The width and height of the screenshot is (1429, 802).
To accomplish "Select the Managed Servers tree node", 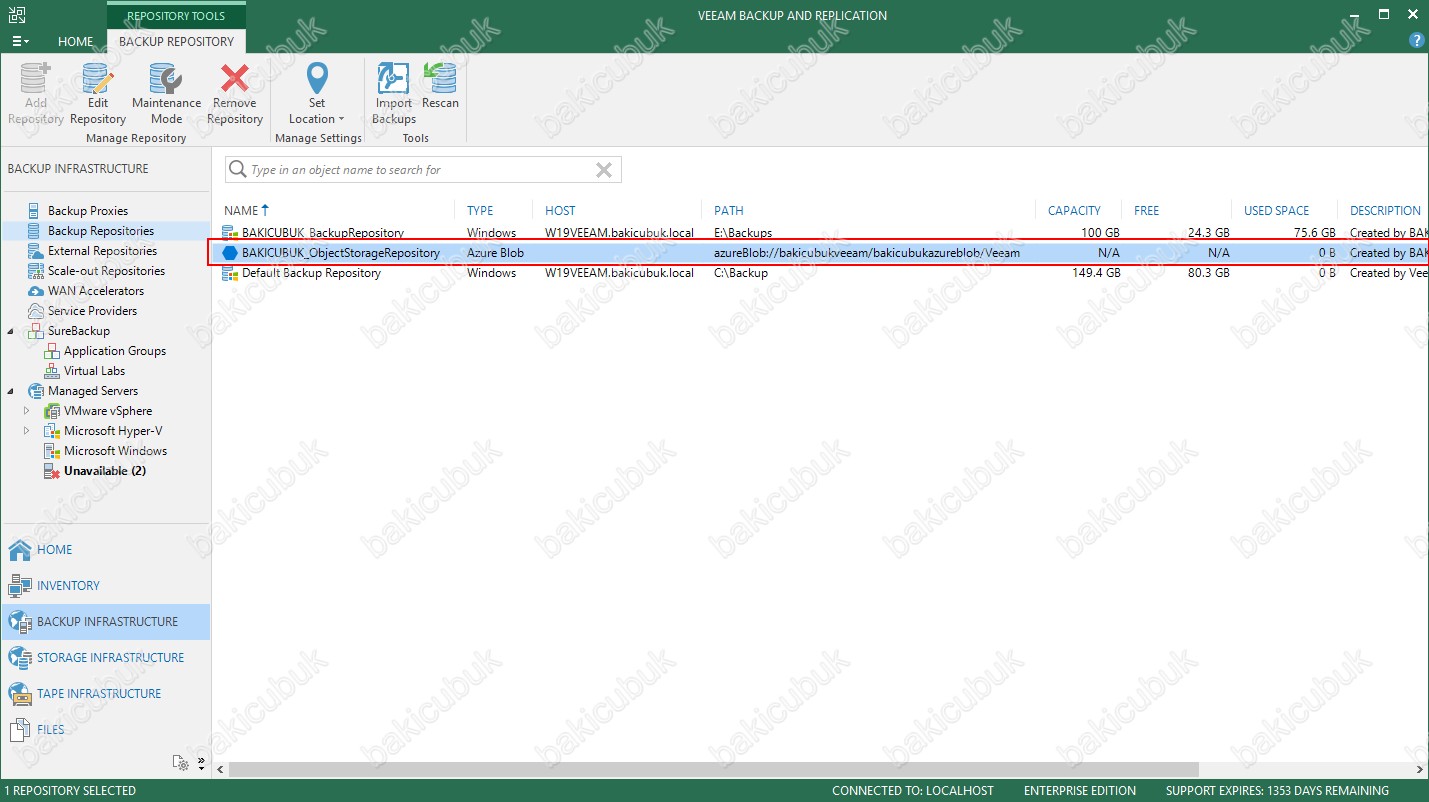I will point(93,391).
